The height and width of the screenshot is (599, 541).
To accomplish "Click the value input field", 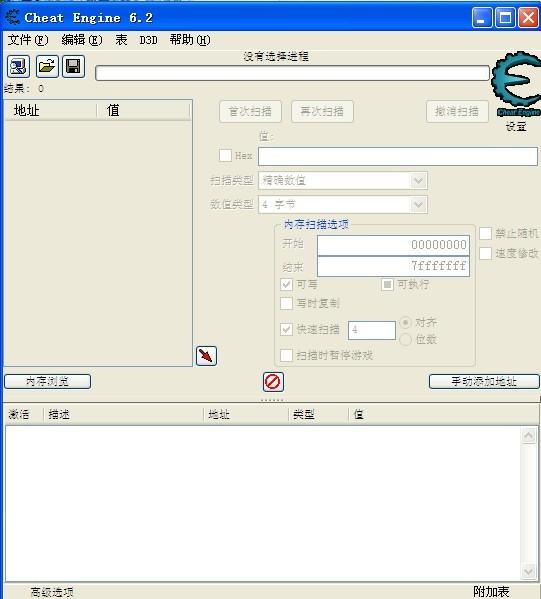I will [398, 156].
